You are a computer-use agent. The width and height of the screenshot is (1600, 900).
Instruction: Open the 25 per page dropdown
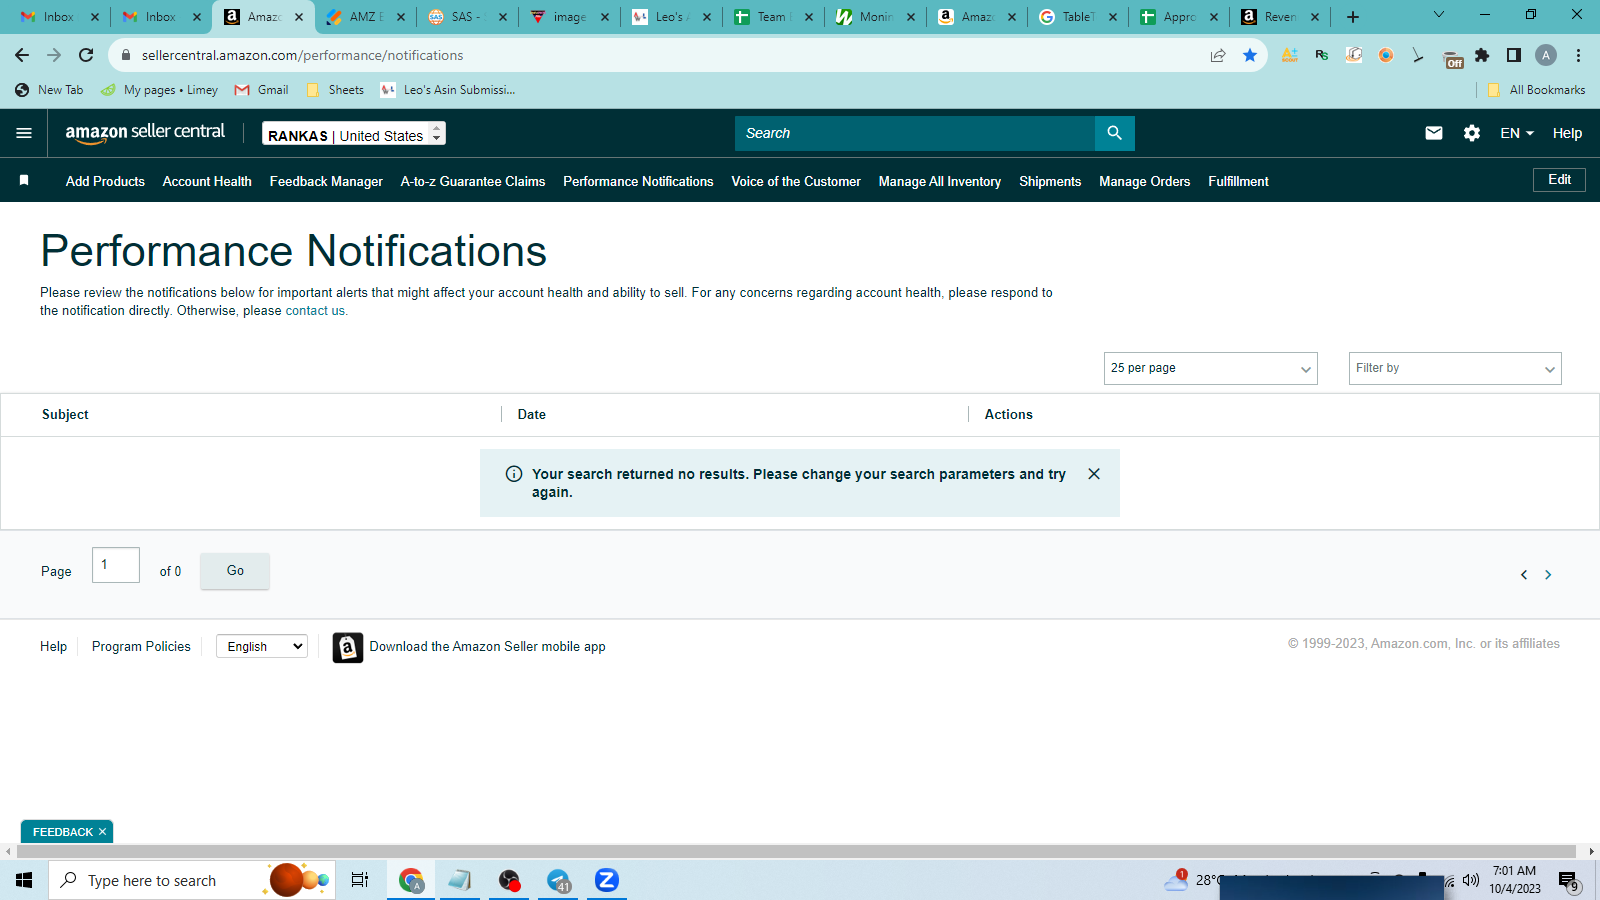(1211, 368)
